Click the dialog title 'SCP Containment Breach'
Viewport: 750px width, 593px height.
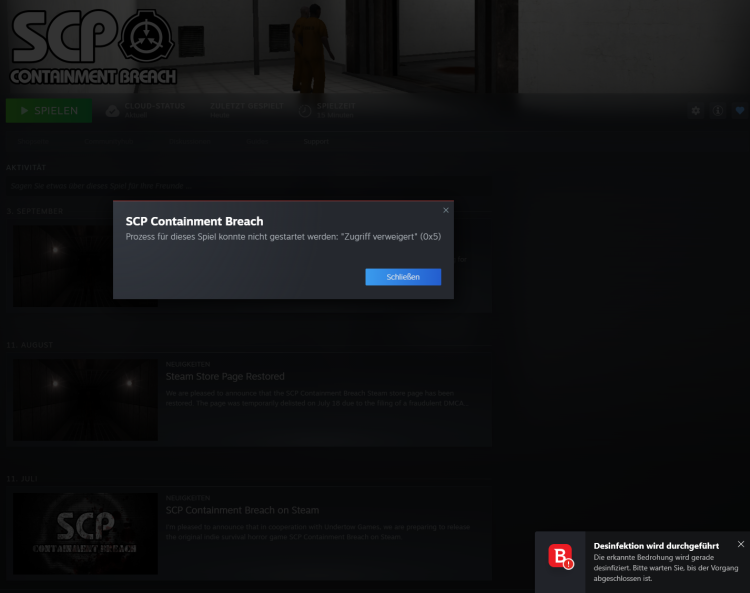point(194,221)
